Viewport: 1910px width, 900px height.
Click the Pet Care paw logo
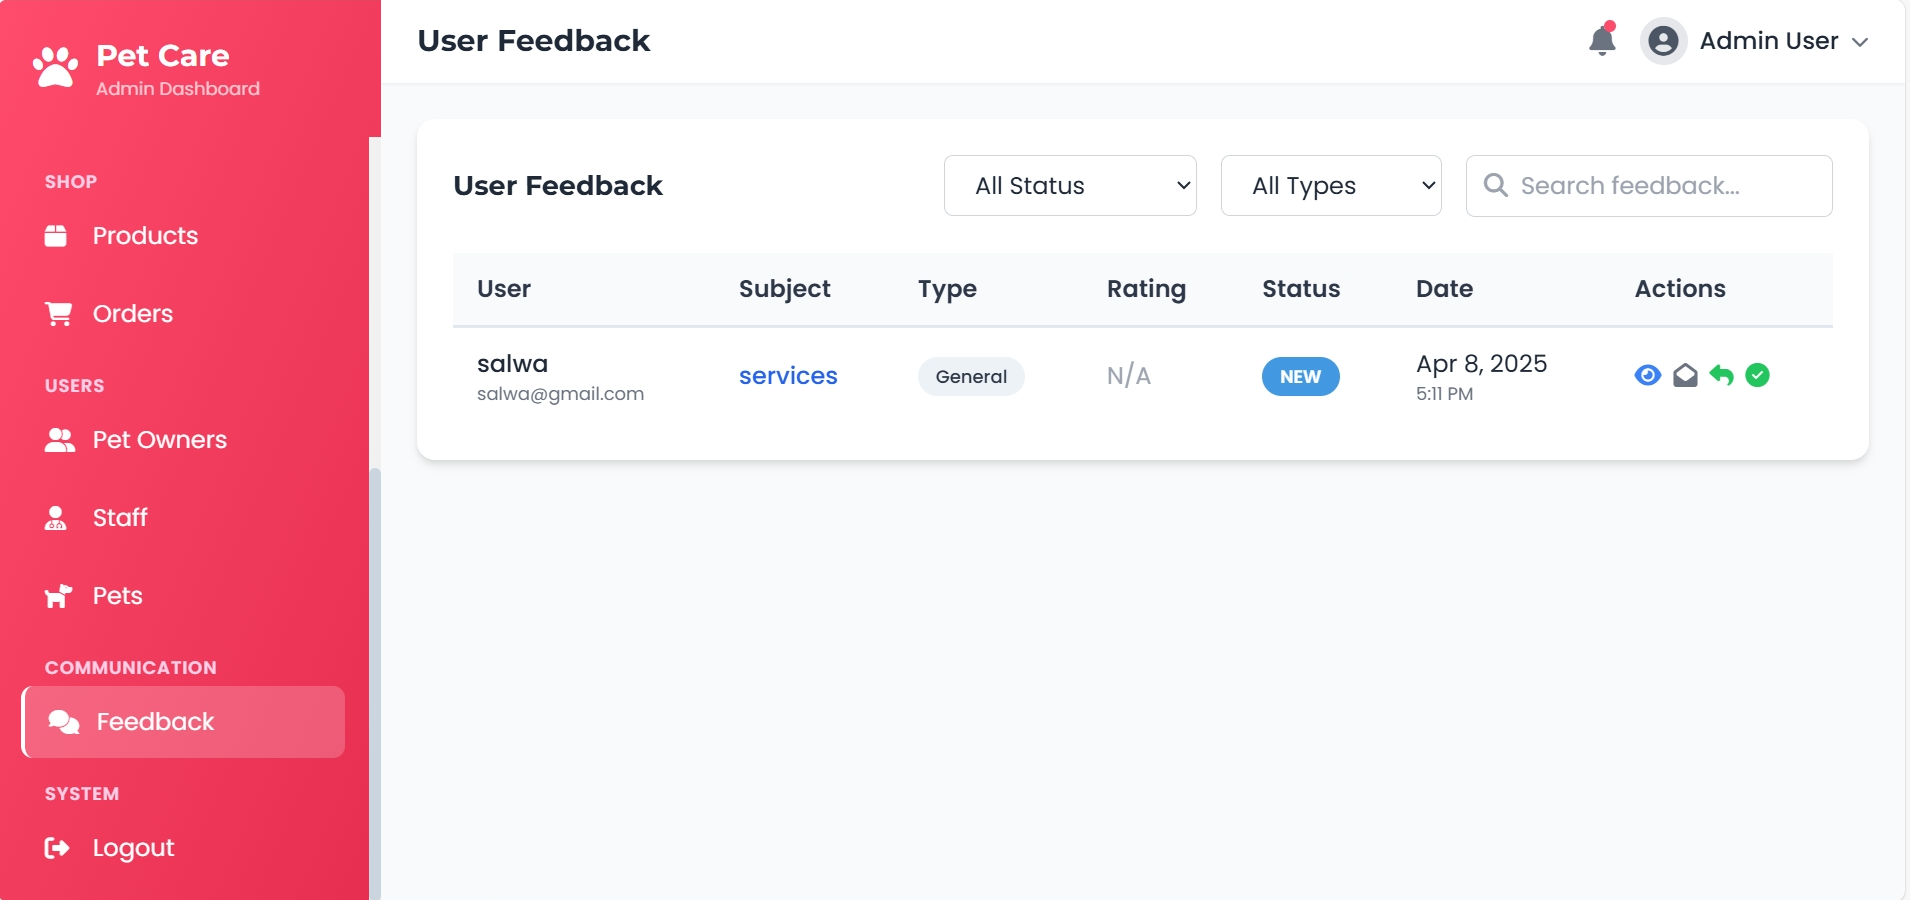55,67
